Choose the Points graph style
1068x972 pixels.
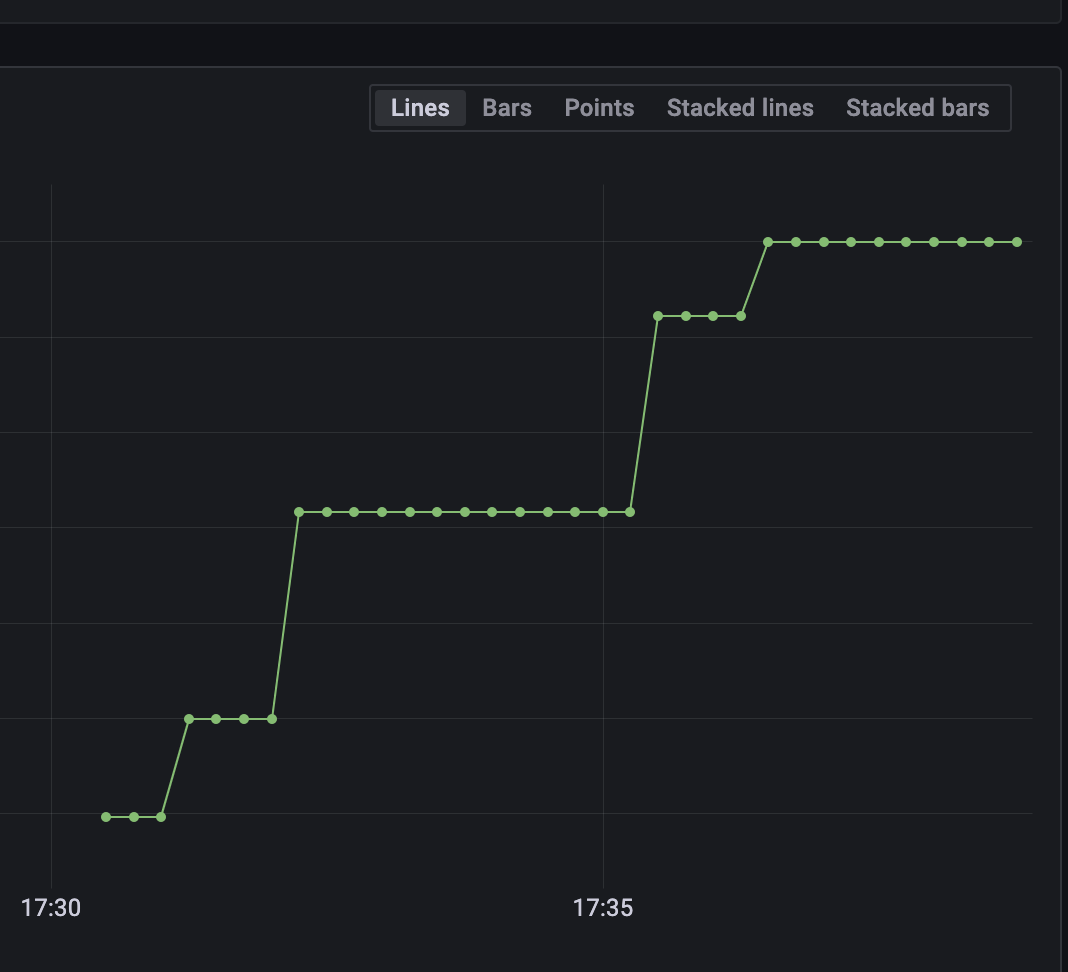[599, 108]
